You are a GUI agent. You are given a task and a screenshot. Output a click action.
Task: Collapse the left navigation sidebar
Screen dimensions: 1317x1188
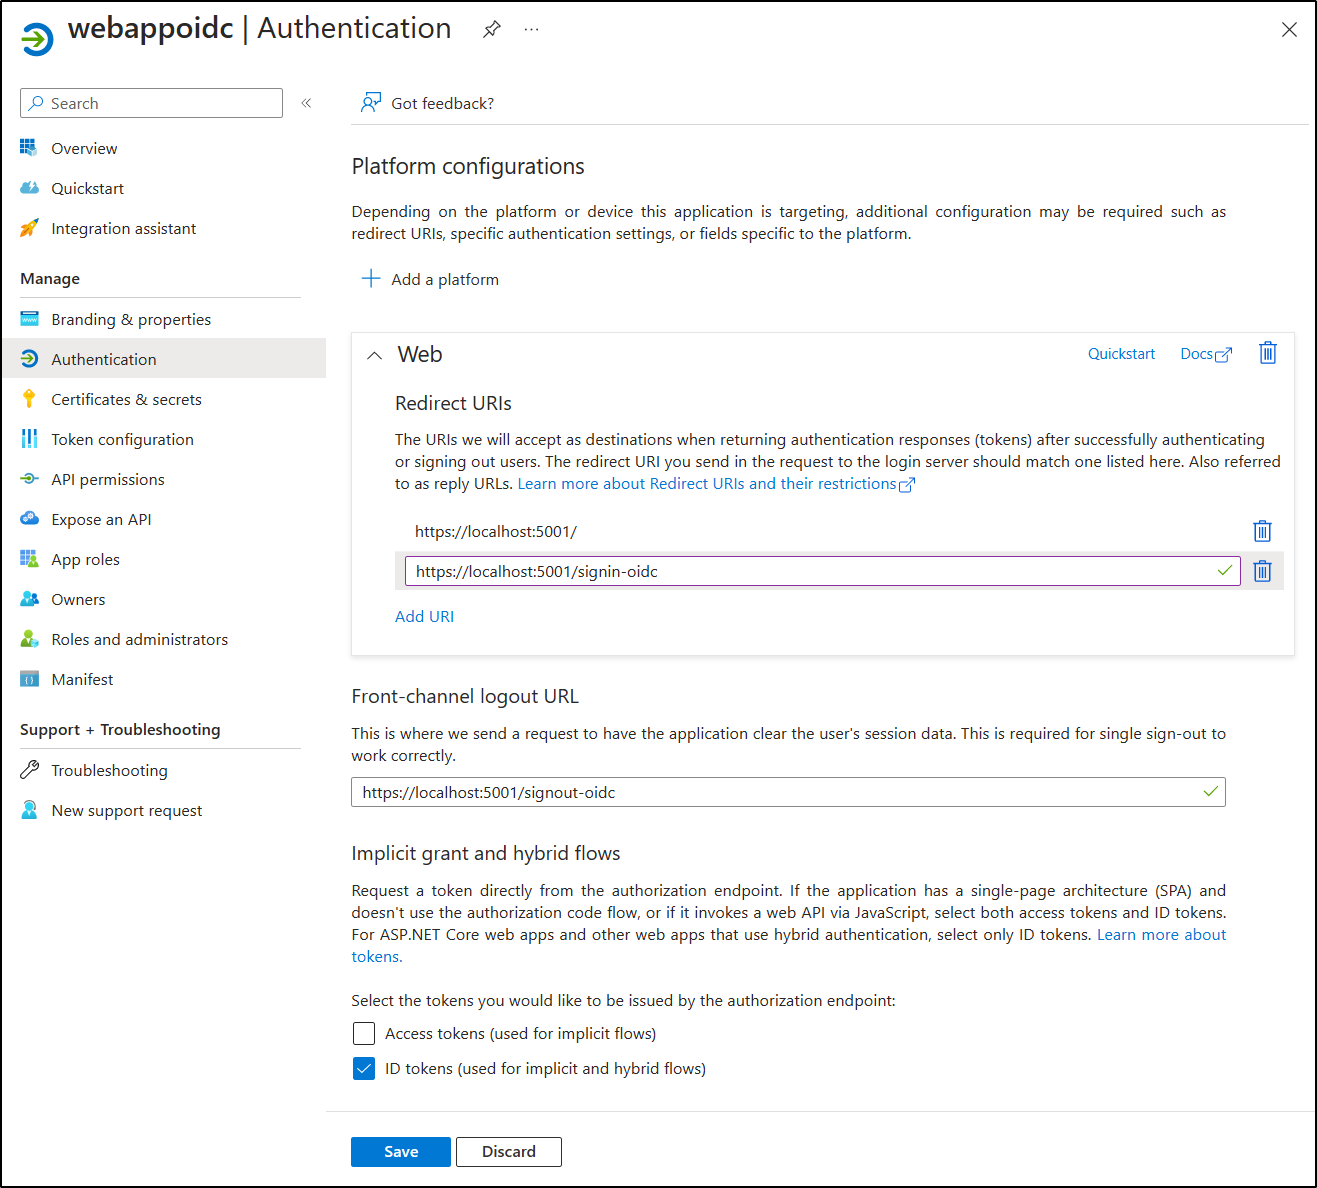pos(306,102)
